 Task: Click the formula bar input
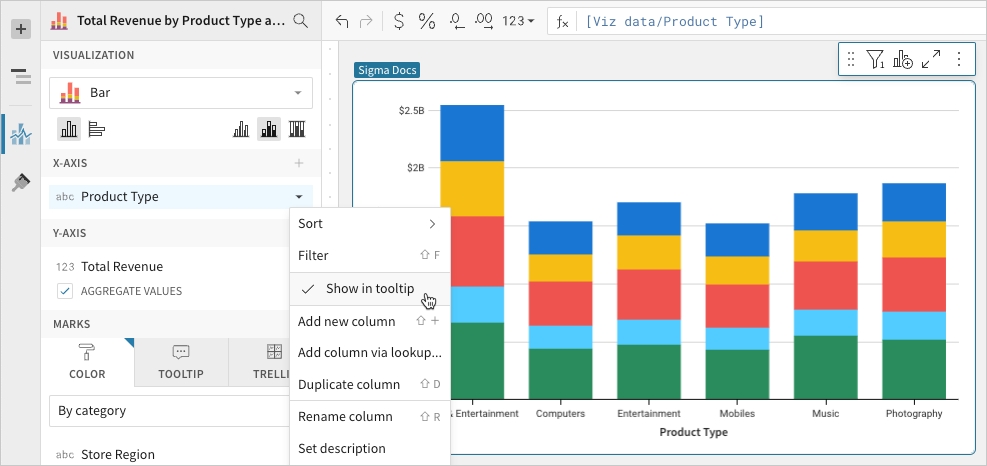click(x=760, y=21)
